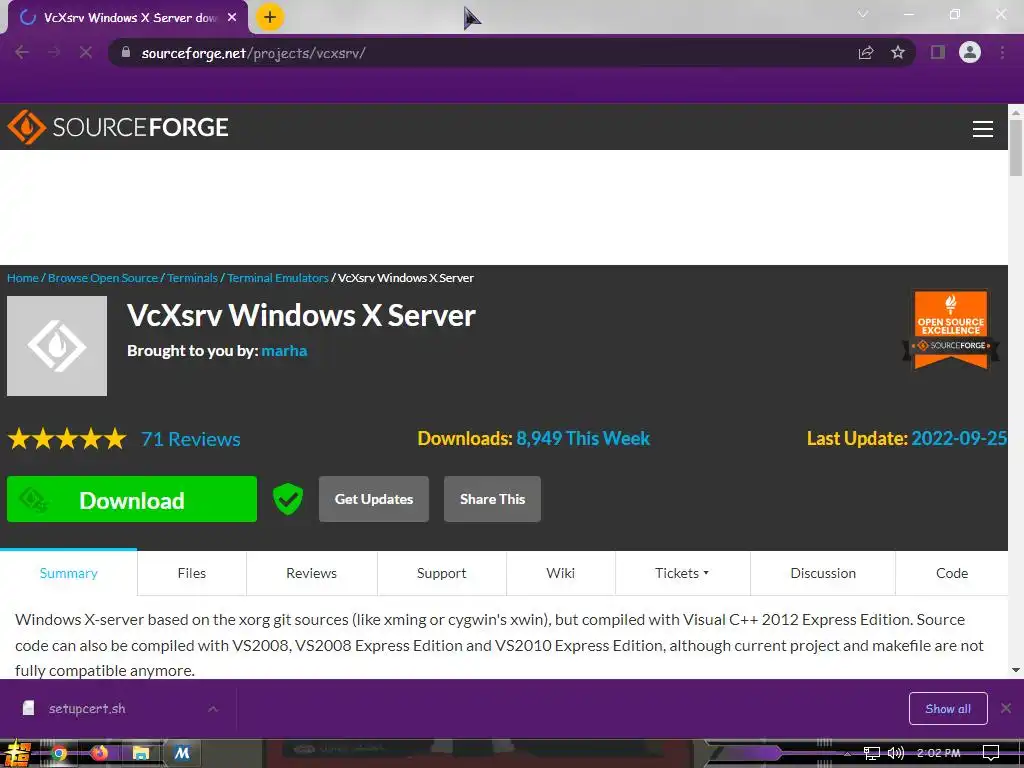Toggle the browser side panel

[938, 52]
